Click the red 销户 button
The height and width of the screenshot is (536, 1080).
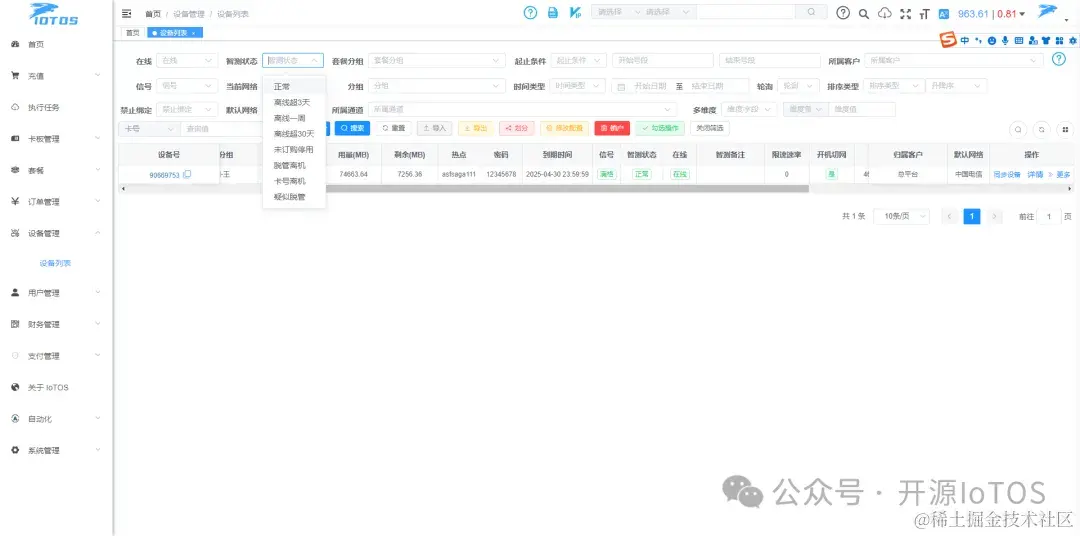612,128
